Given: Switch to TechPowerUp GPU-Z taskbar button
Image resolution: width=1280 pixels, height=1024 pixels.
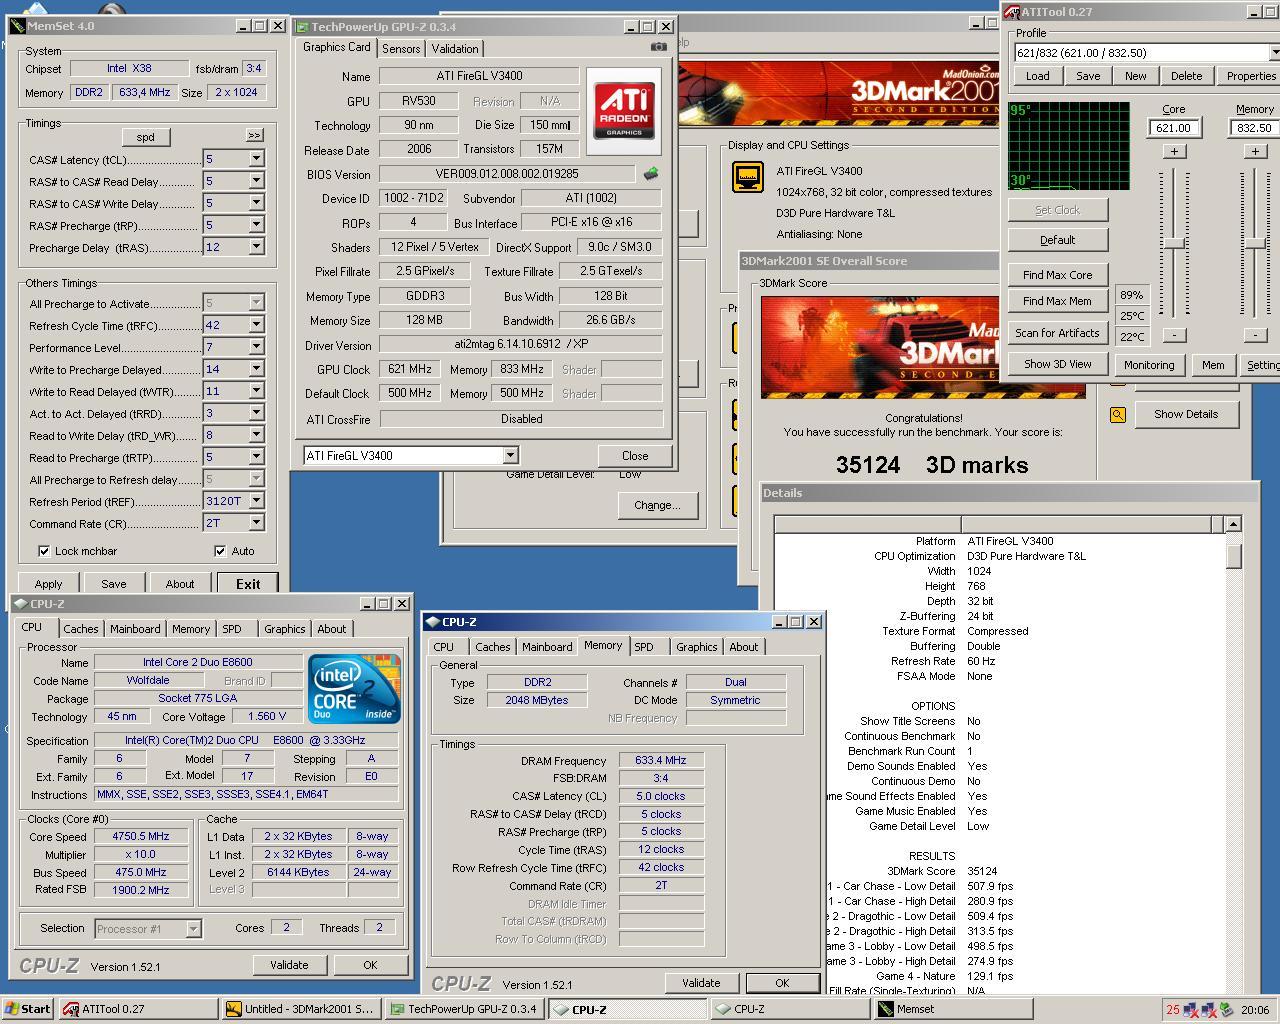Looking at the screenshot, I should click(465, 1009).
